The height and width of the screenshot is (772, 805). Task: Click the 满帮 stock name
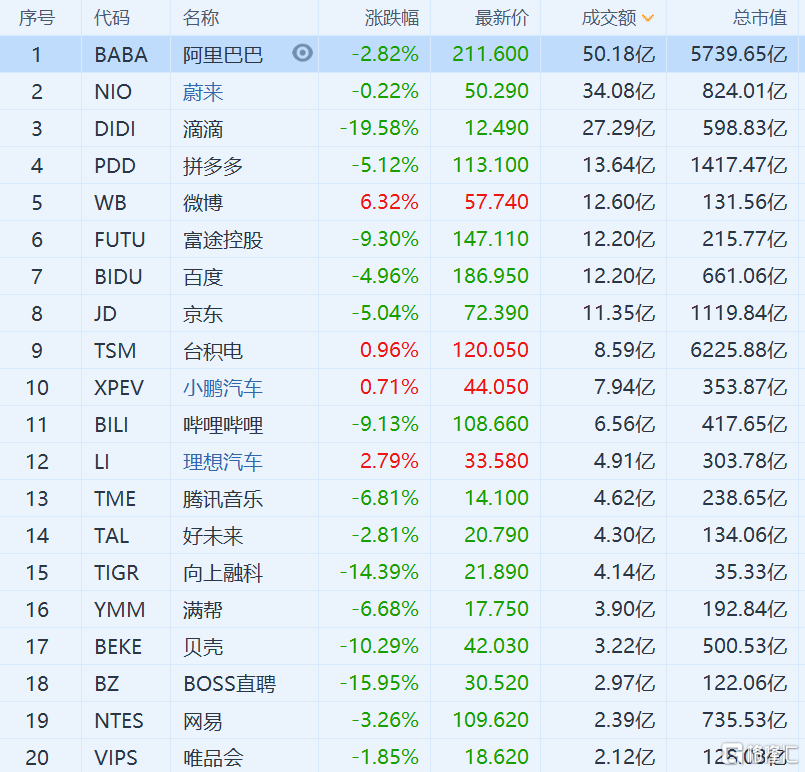click(203, 609)
